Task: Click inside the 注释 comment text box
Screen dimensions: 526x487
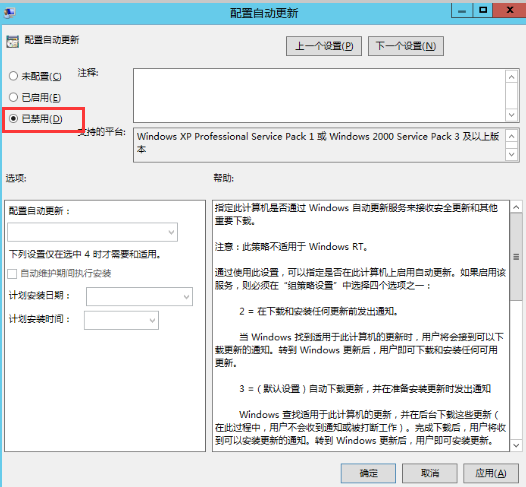Action: click(319, 96)
